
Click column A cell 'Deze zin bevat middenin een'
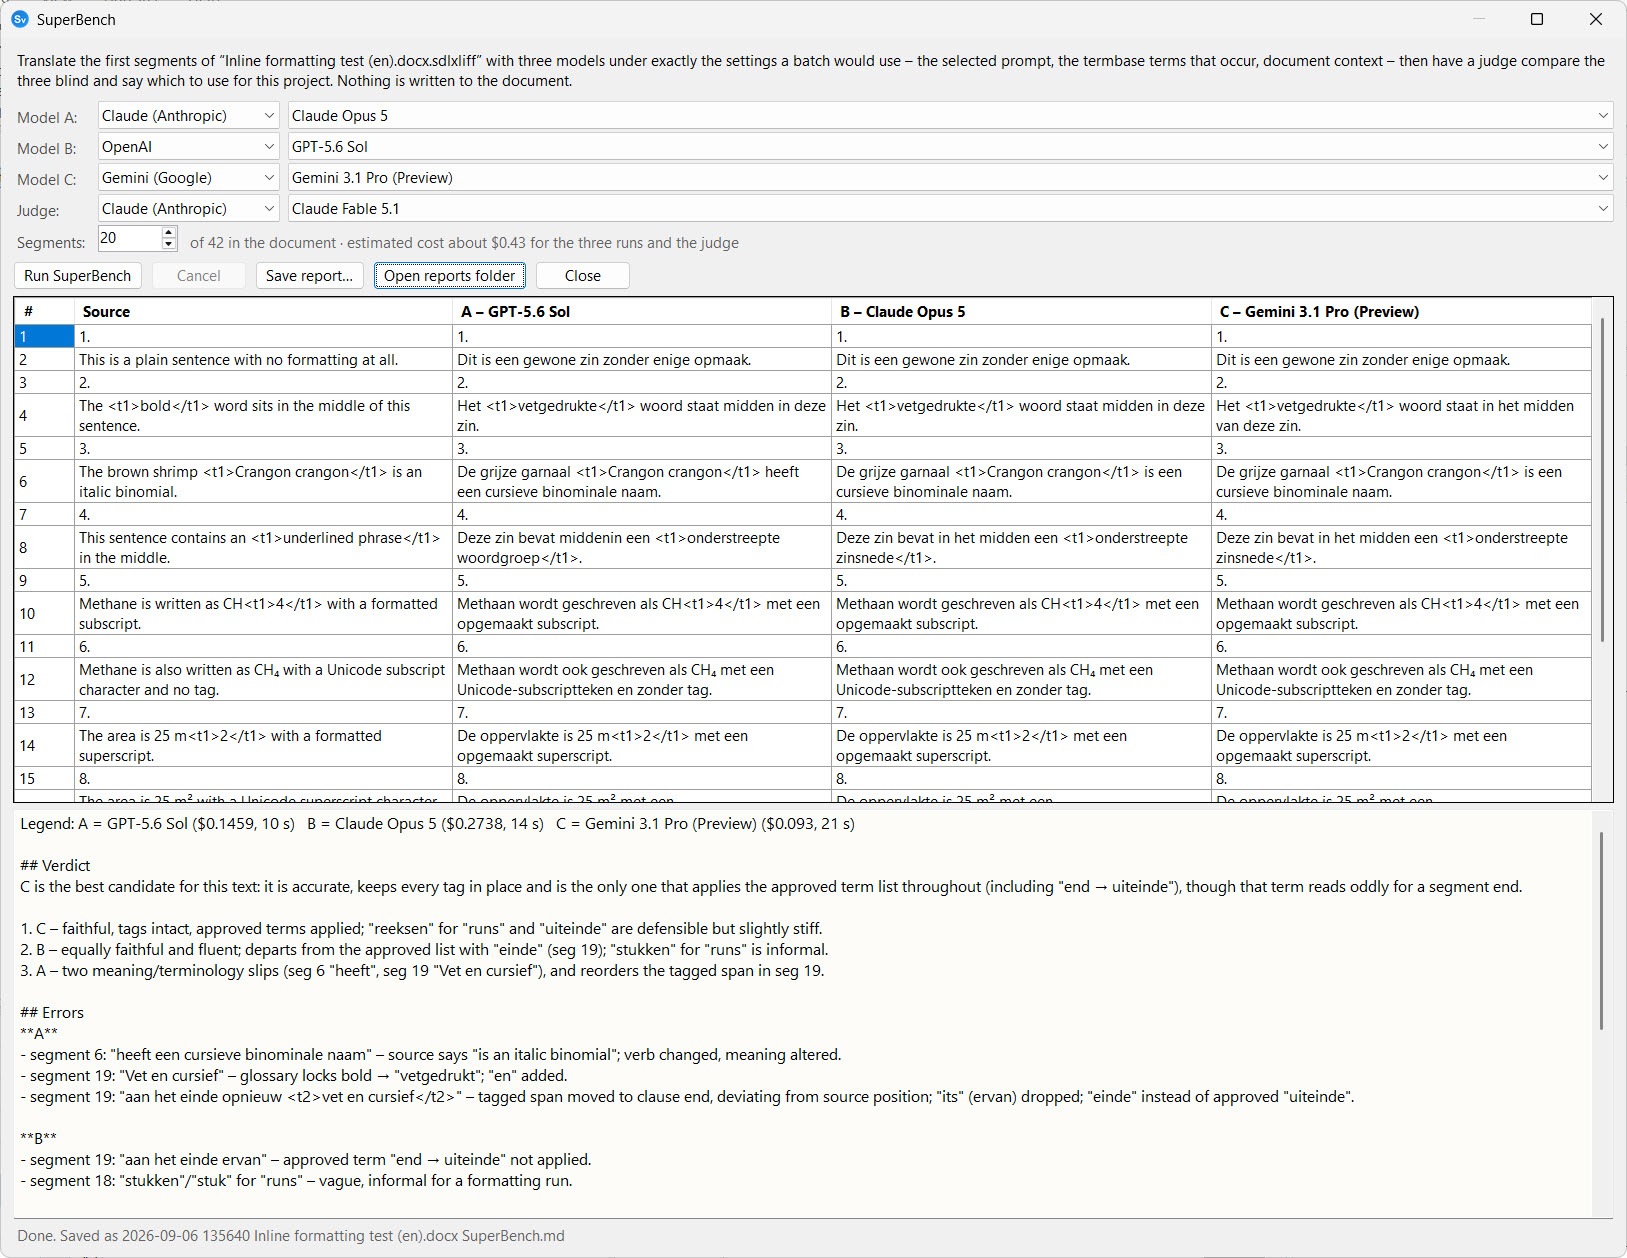click(x=642, y=548)
